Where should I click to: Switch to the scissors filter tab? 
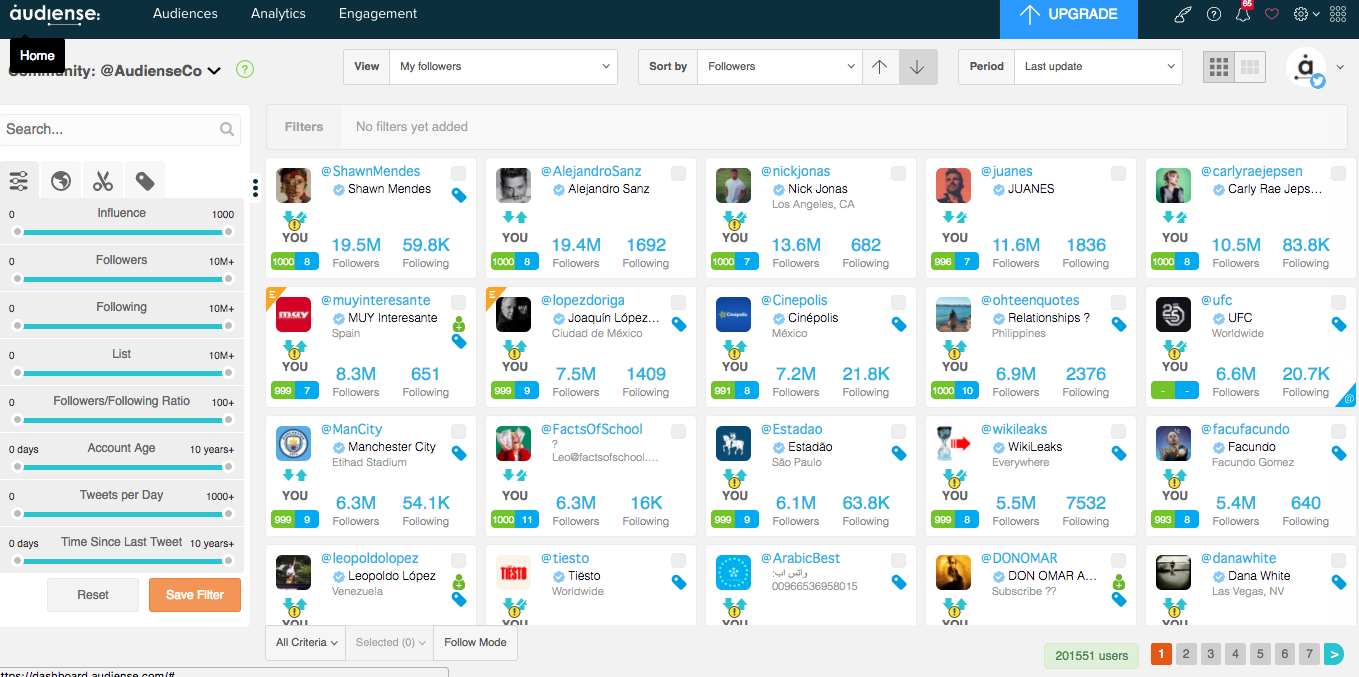coord(103,181)
